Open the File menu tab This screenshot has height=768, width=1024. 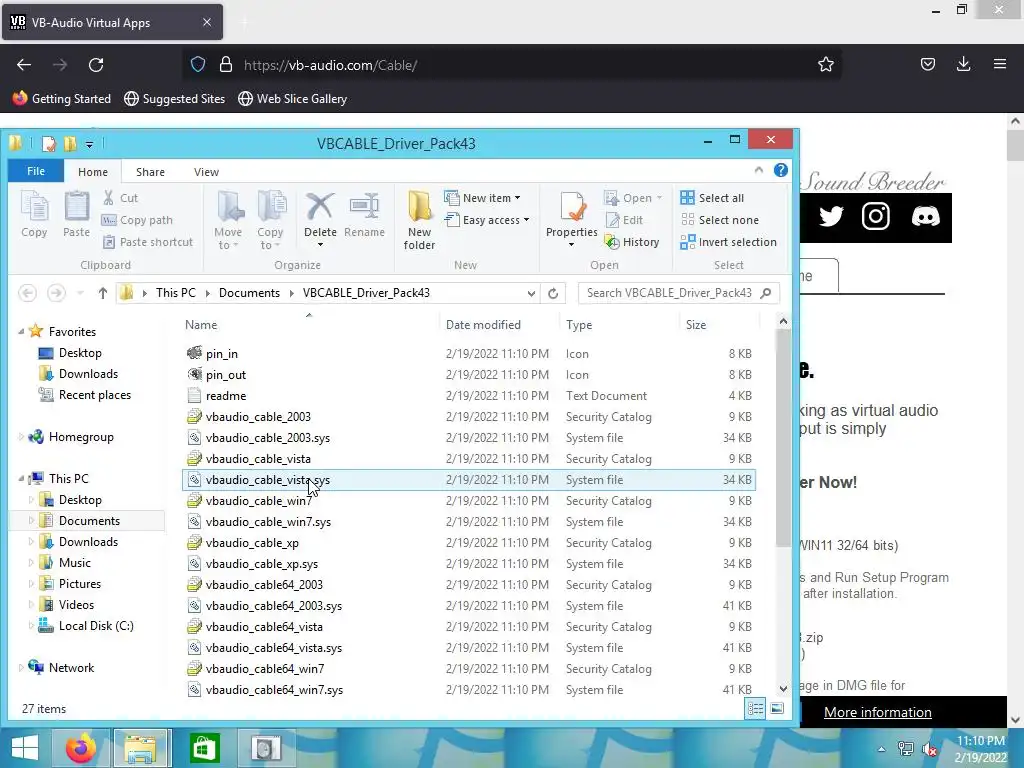[x=36, y=171]
